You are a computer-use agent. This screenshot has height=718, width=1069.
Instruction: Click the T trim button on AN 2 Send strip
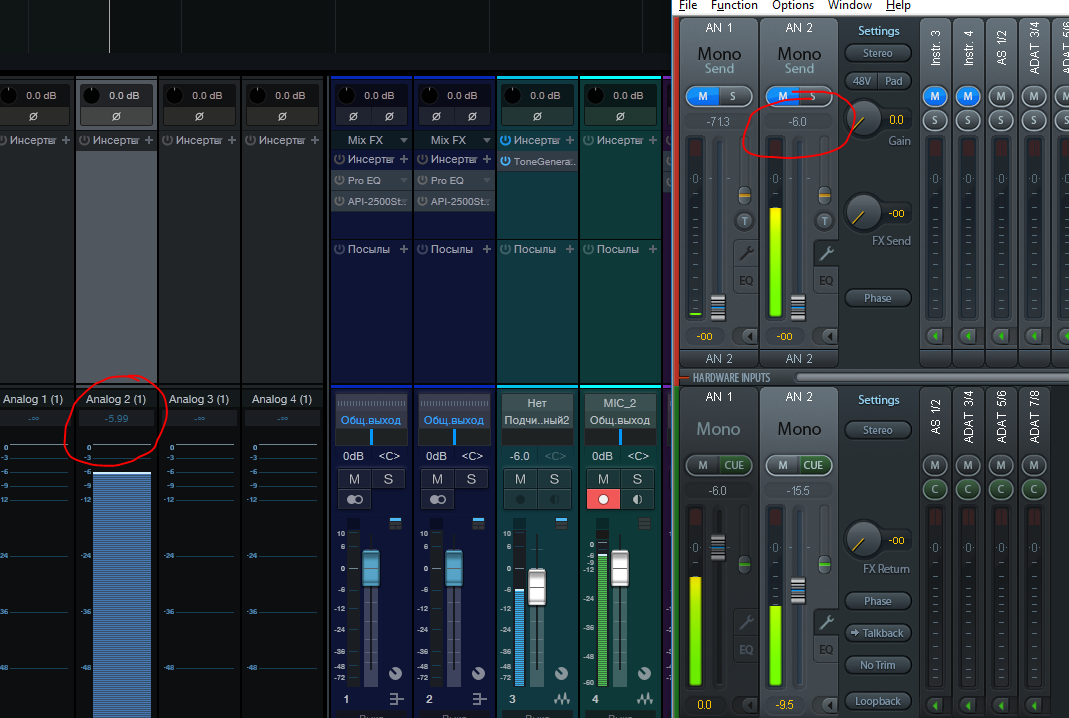pyautogui.click(x=824, y=220)
